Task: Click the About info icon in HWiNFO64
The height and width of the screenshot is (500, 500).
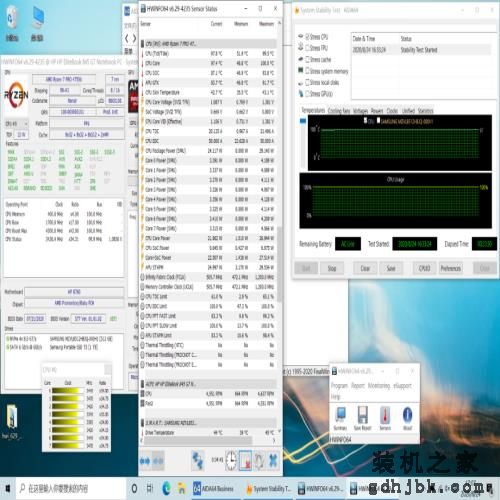Action: click(407, 418)
